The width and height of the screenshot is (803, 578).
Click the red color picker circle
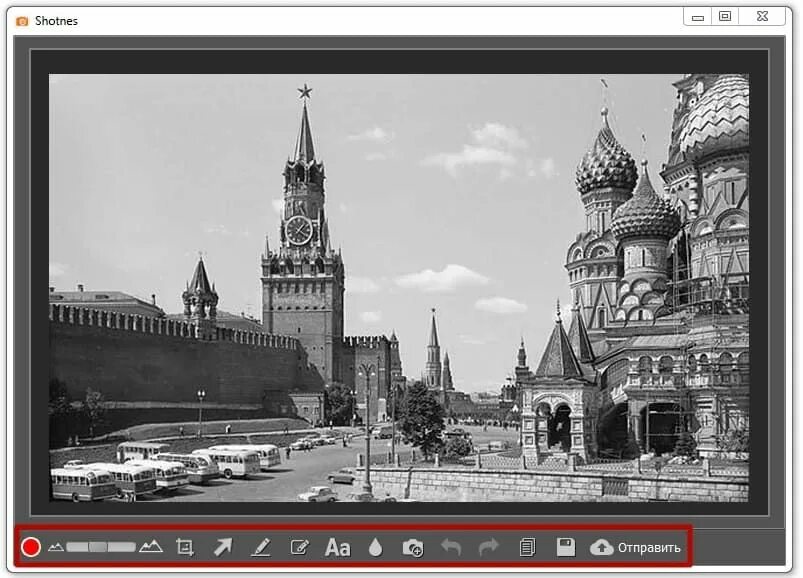coord(31,547)
